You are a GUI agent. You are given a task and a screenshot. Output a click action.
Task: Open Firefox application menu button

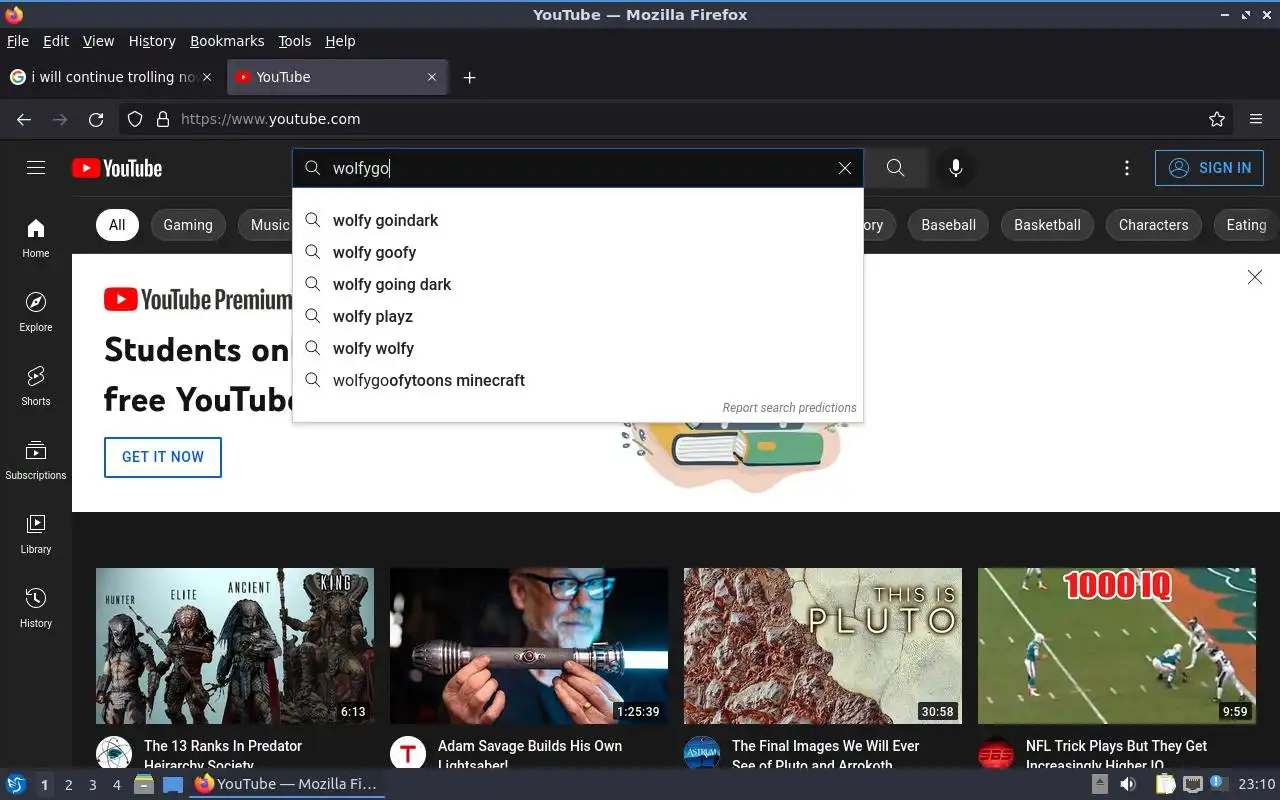pyautogui.click(x=1256, y=119)
